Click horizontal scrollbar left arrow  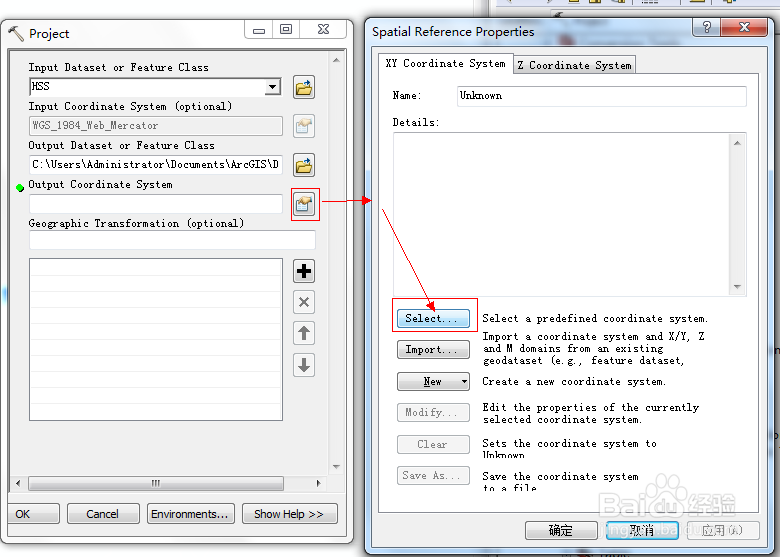pos(18,483)
